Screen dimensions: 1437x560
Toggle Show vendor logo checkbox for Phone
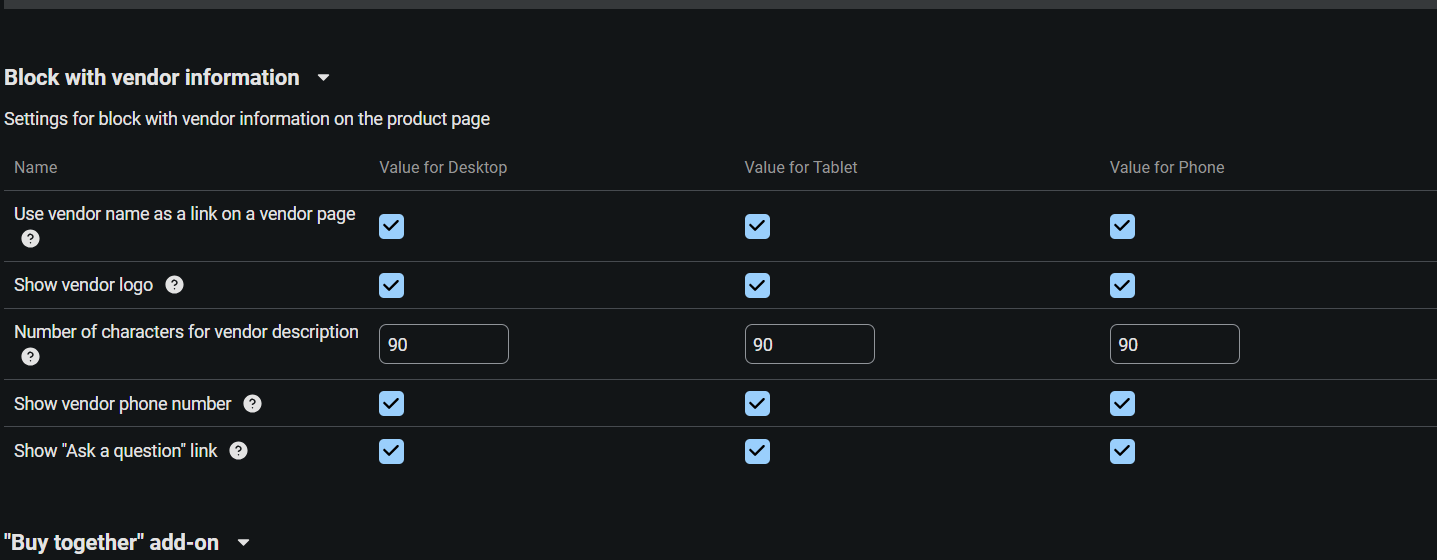click(1122, 286)
